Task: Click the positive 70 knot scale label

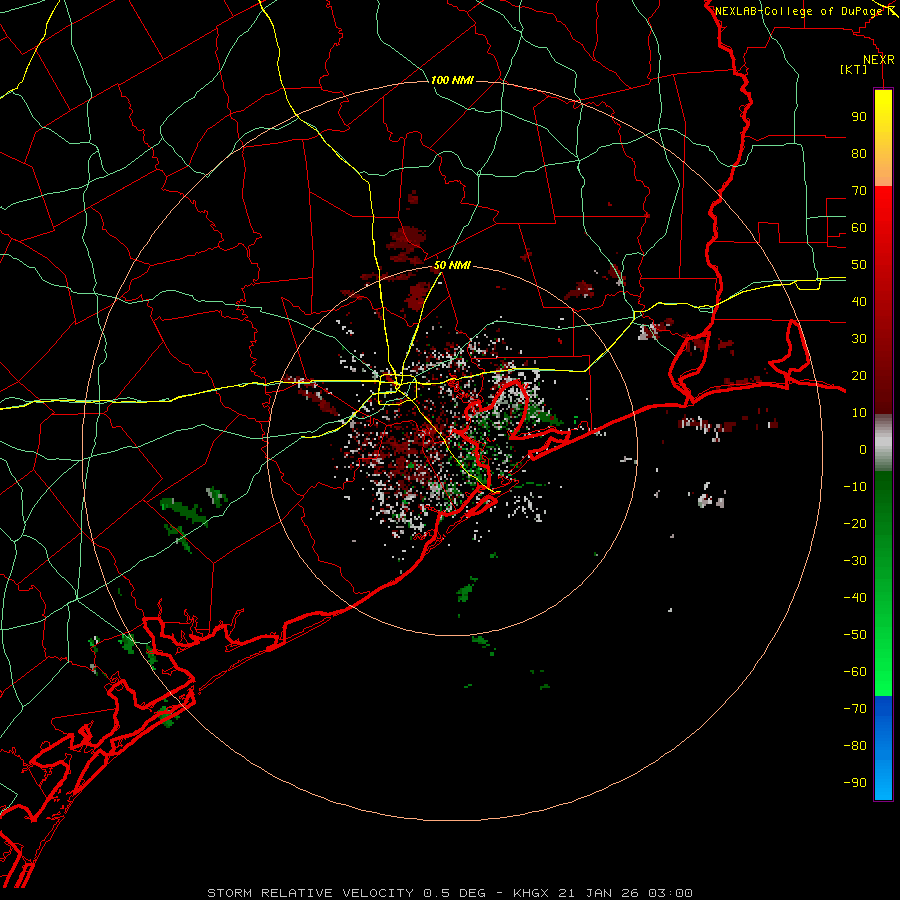Action: click(859, 191)
